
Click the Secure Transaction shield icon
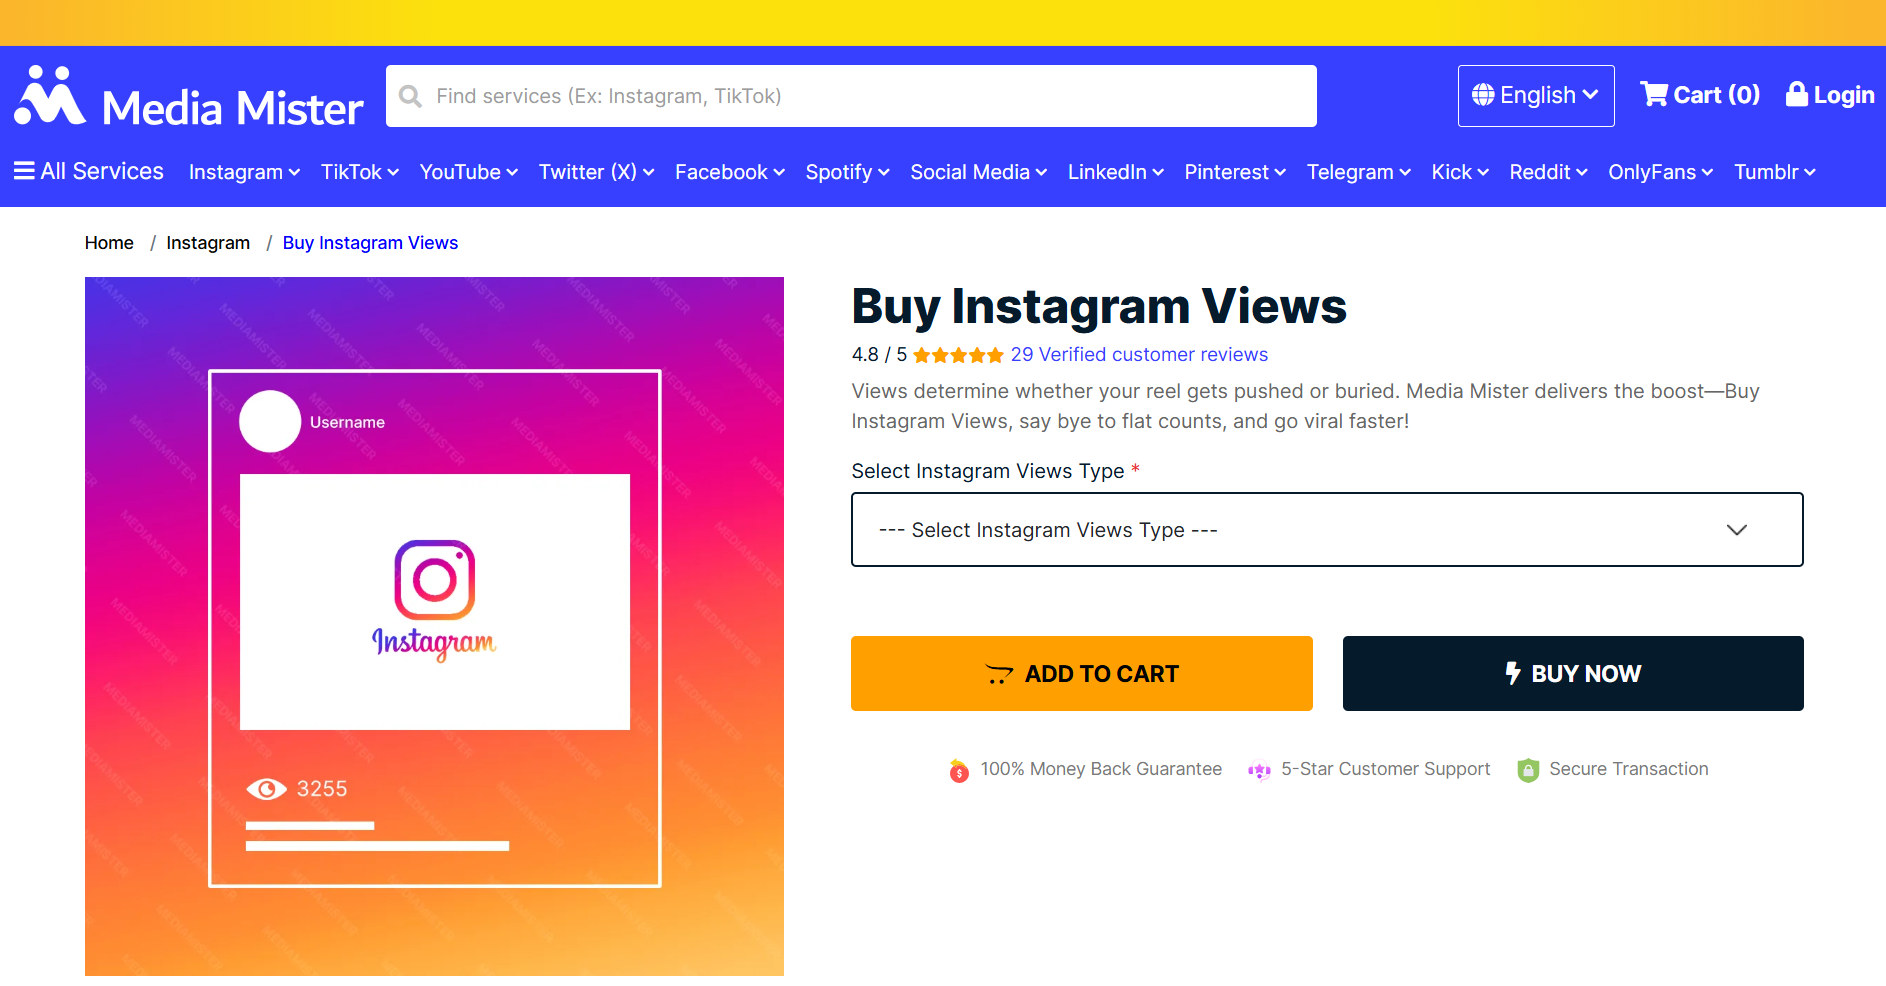(x=1528, y=770)
